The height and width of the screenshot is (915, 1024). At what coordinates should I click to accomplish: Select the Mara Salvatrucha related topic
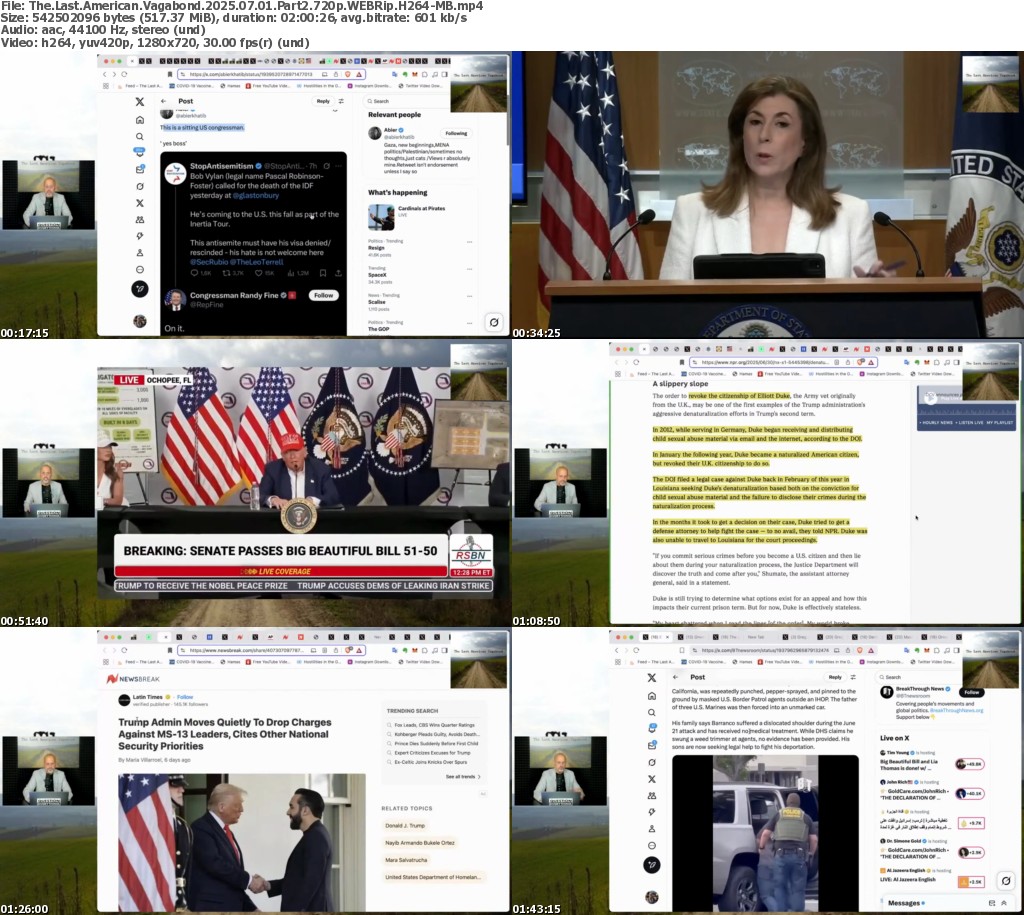406,860
